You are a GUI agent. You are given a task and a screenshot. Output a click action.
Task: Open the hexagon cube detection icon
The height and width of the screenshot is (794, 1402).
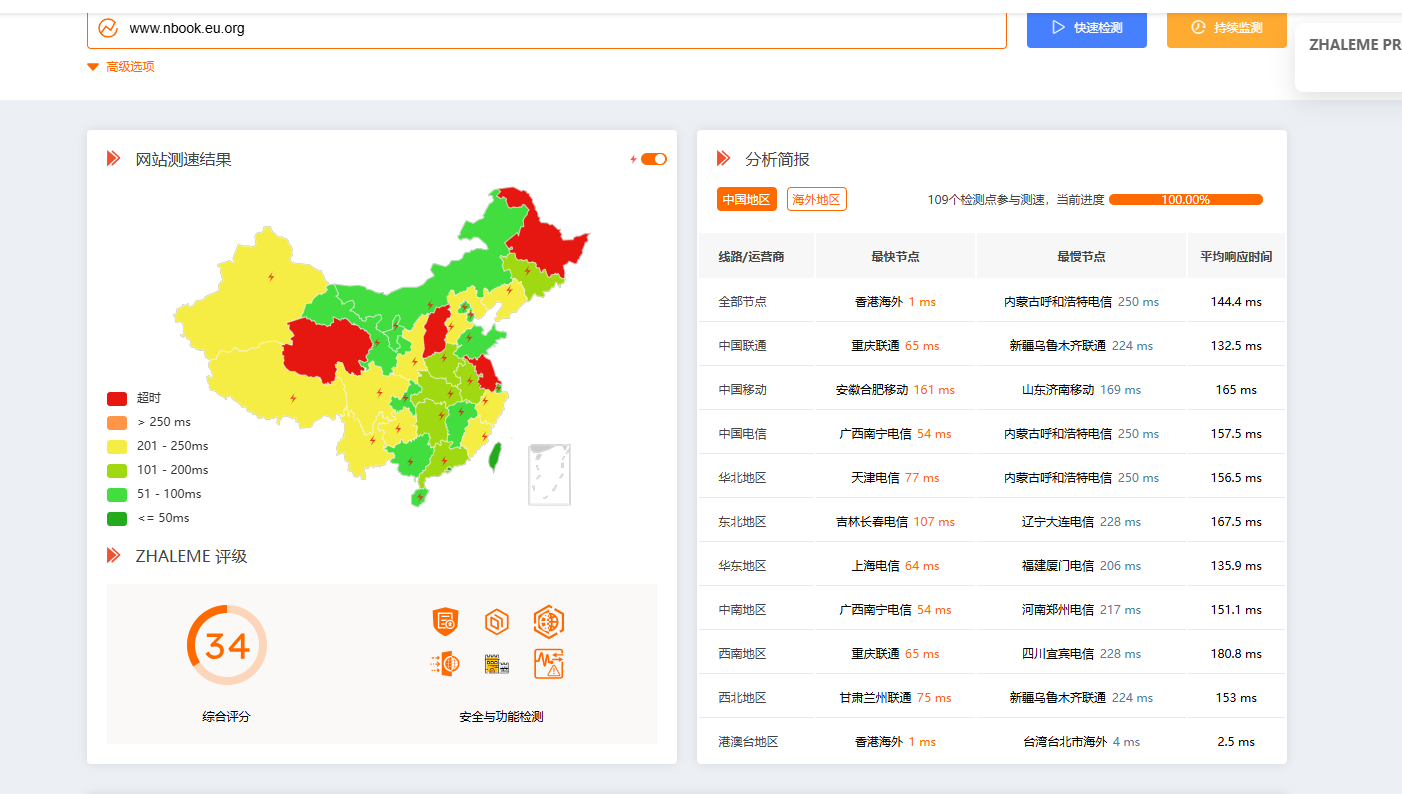coord(497,622)
